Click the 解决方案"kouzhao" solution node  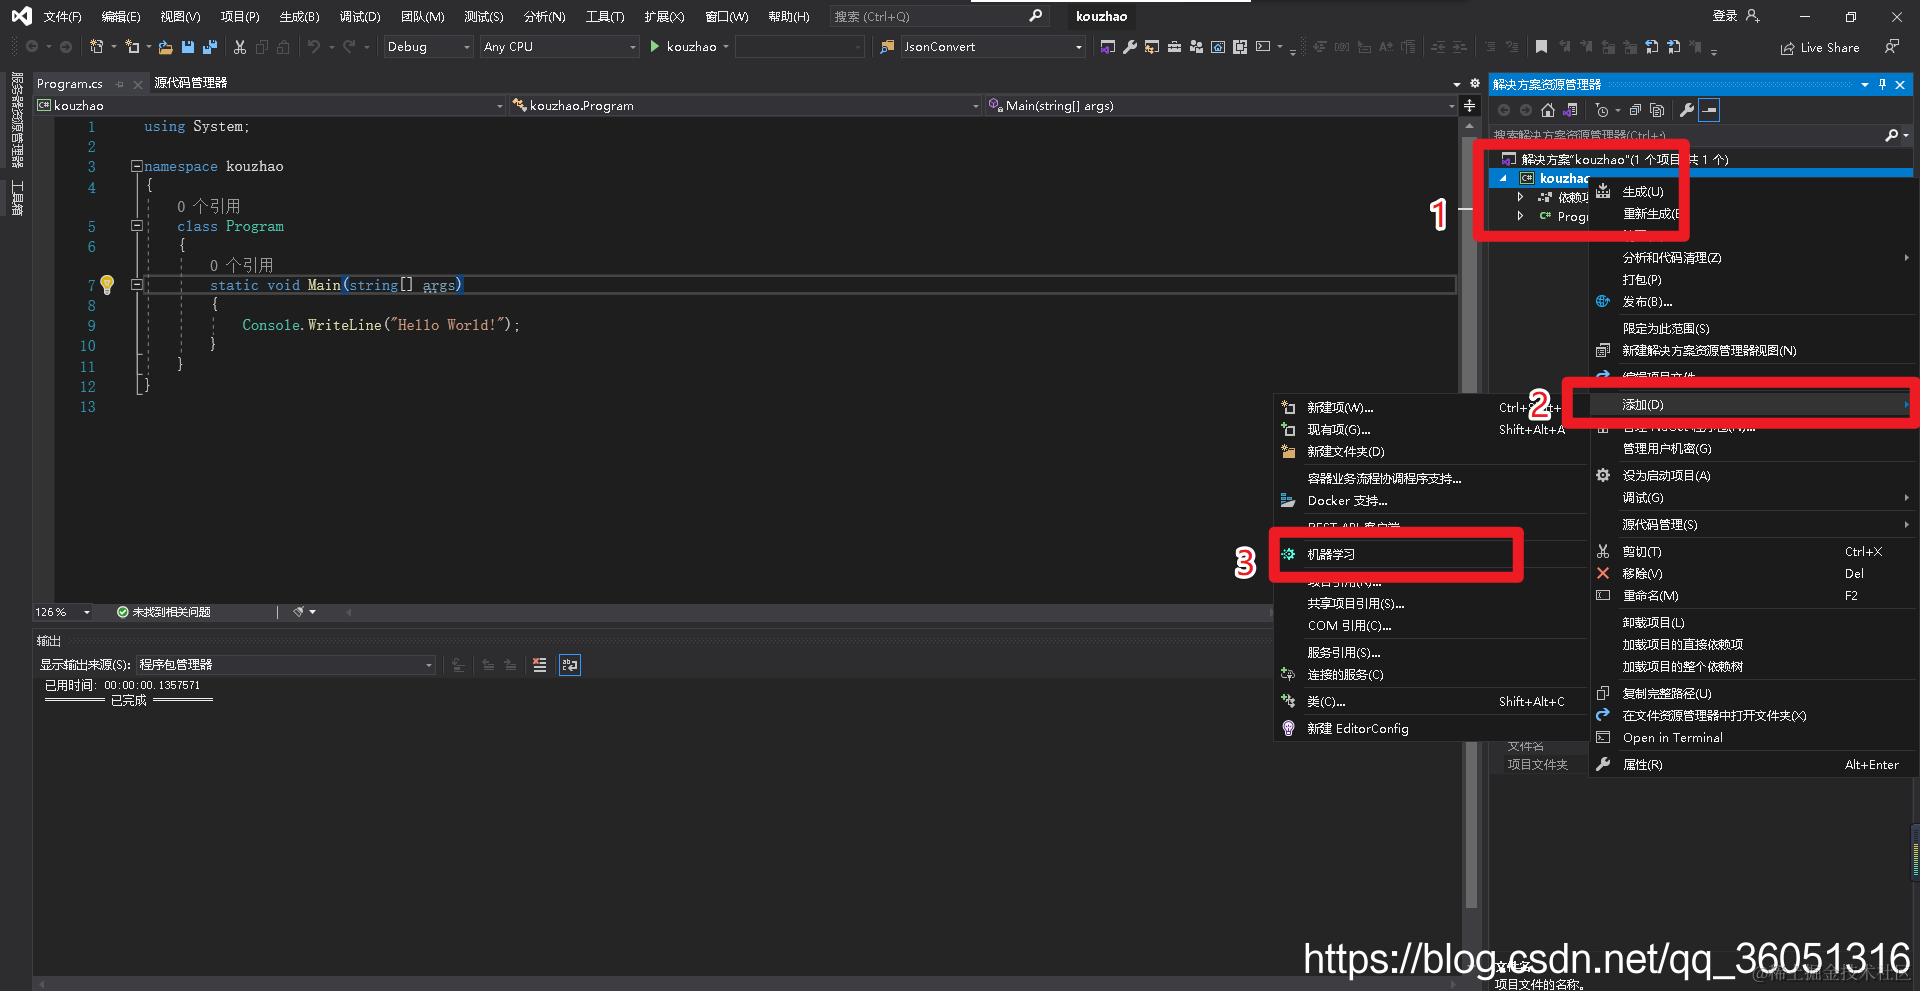click(x=1624, y=159)
